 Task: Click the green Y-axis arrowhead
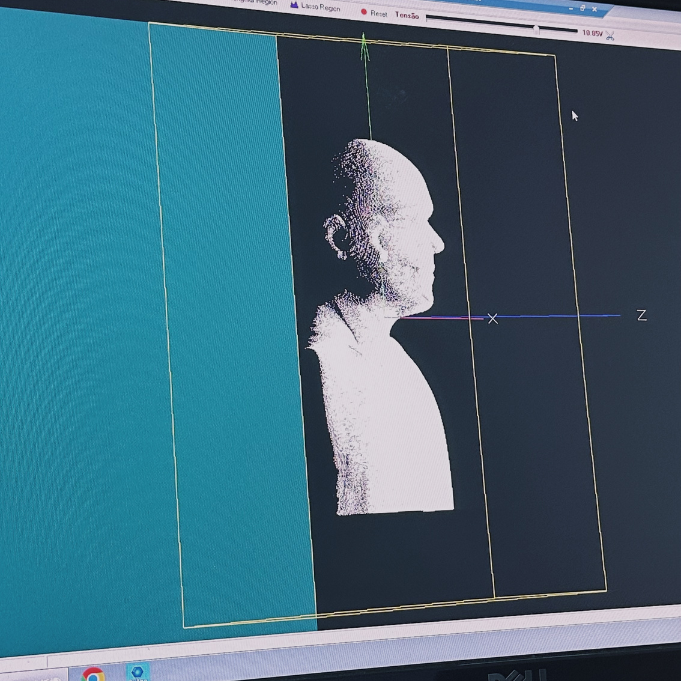(364, 41)
